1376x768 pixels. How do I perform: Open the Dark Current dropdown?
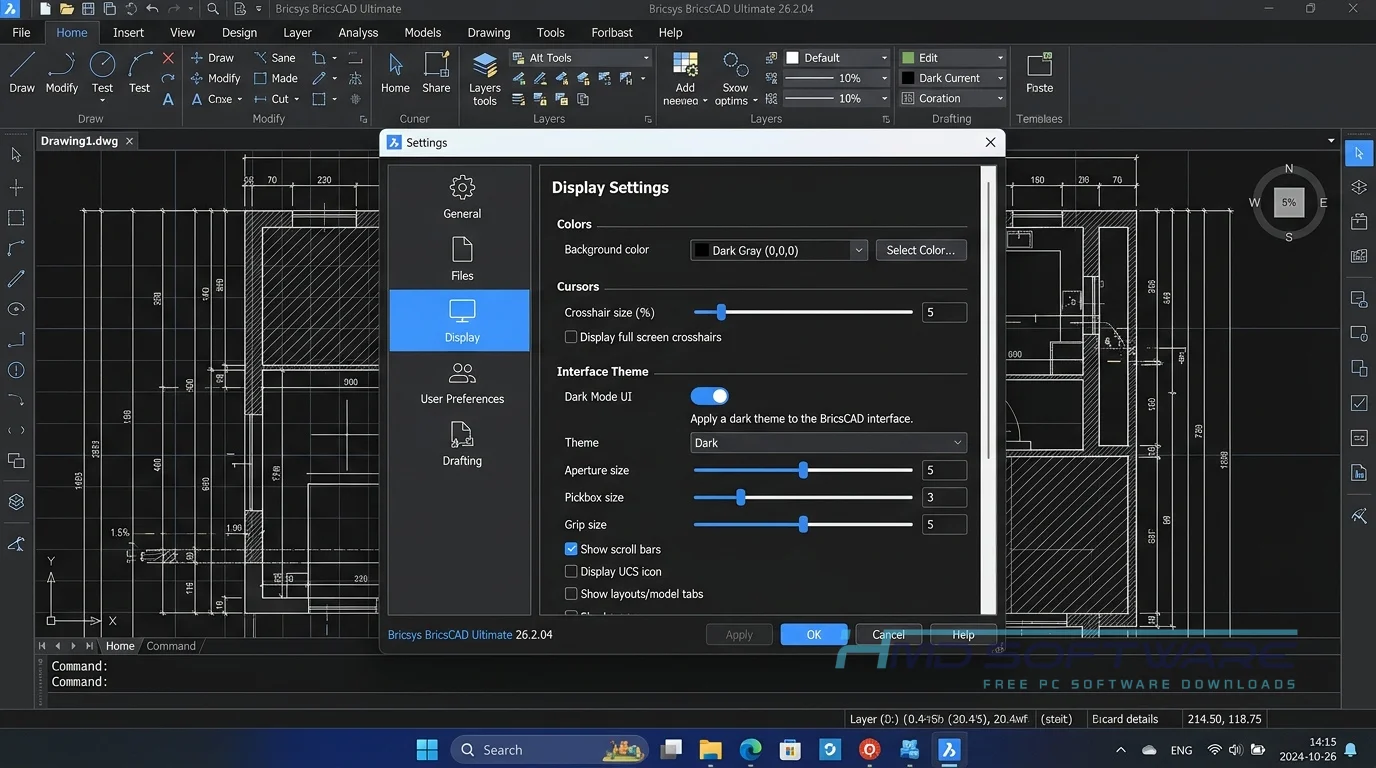point(952,78)
